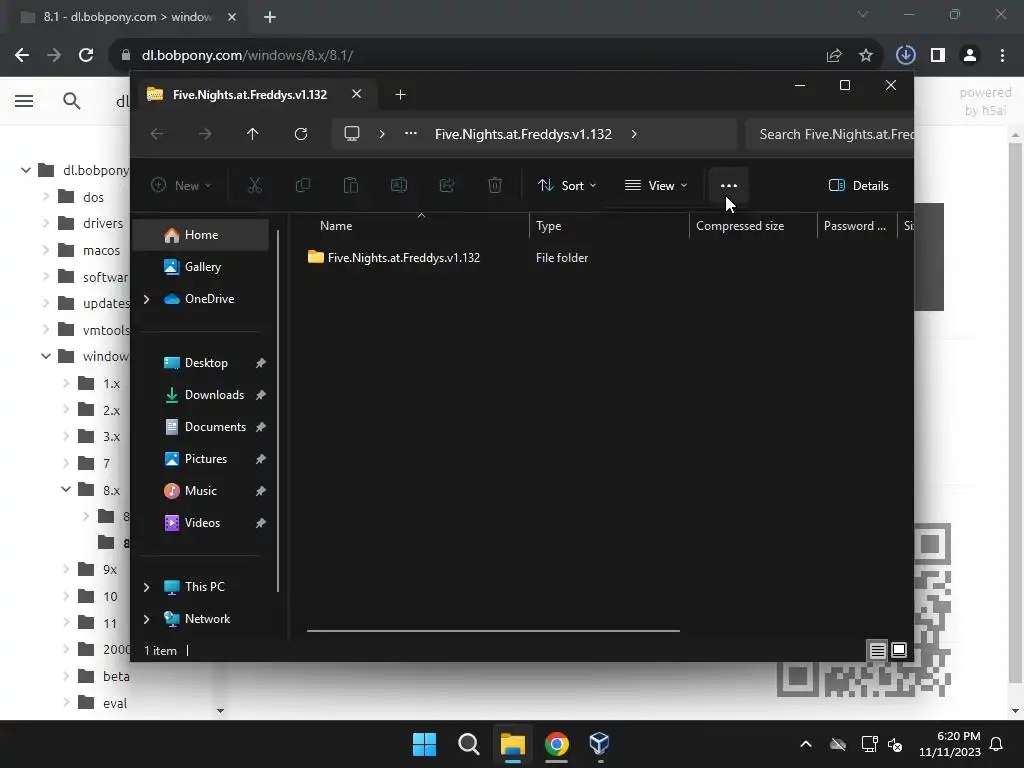Open clock showing 6:20 PM 11/11/2023
This screenshot has width=1024, height=768.
click(950, 744)
